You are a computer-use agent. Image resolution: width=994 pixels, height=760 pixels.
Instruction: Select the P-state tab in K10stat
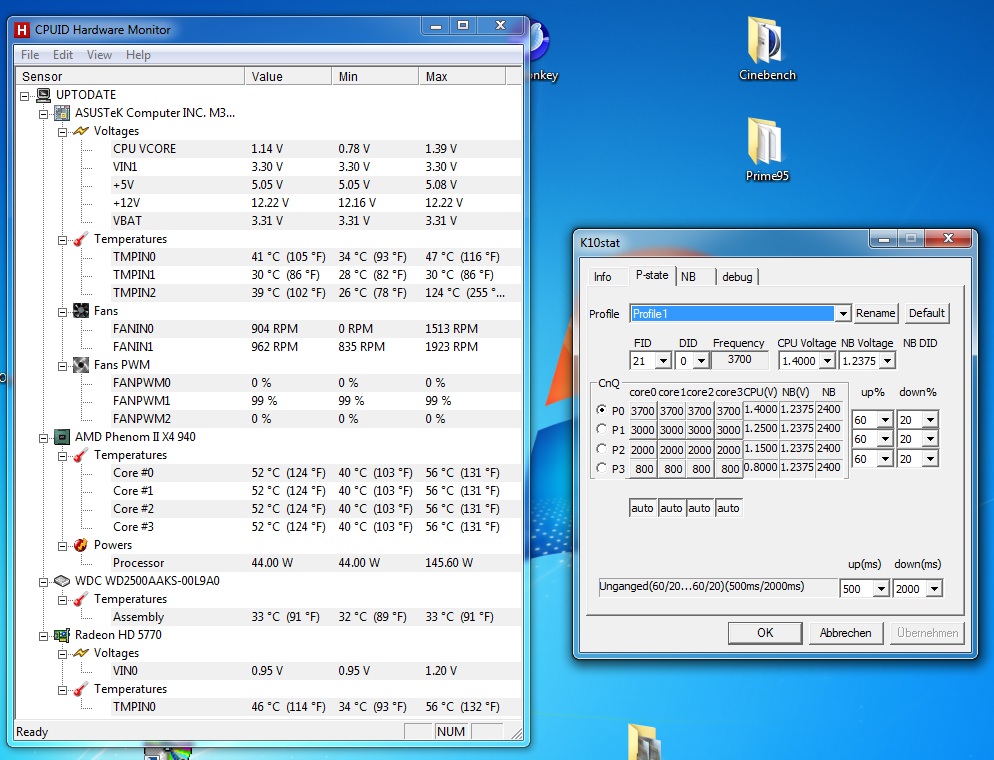coord(652,275)
